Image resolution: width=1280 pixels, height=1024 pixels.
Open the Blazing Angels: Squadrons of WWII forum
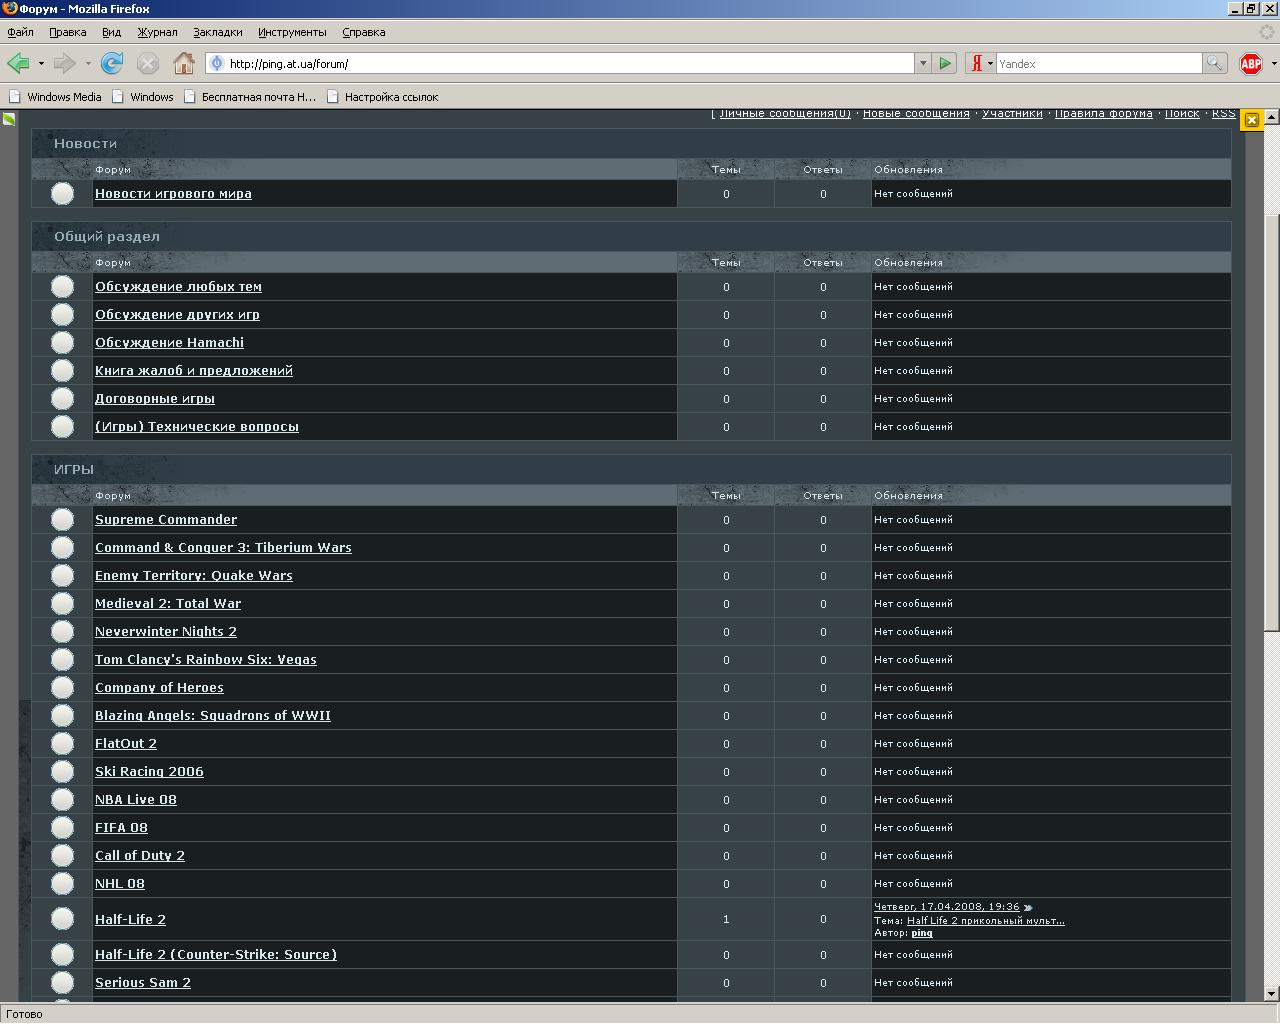coord(213,716)
